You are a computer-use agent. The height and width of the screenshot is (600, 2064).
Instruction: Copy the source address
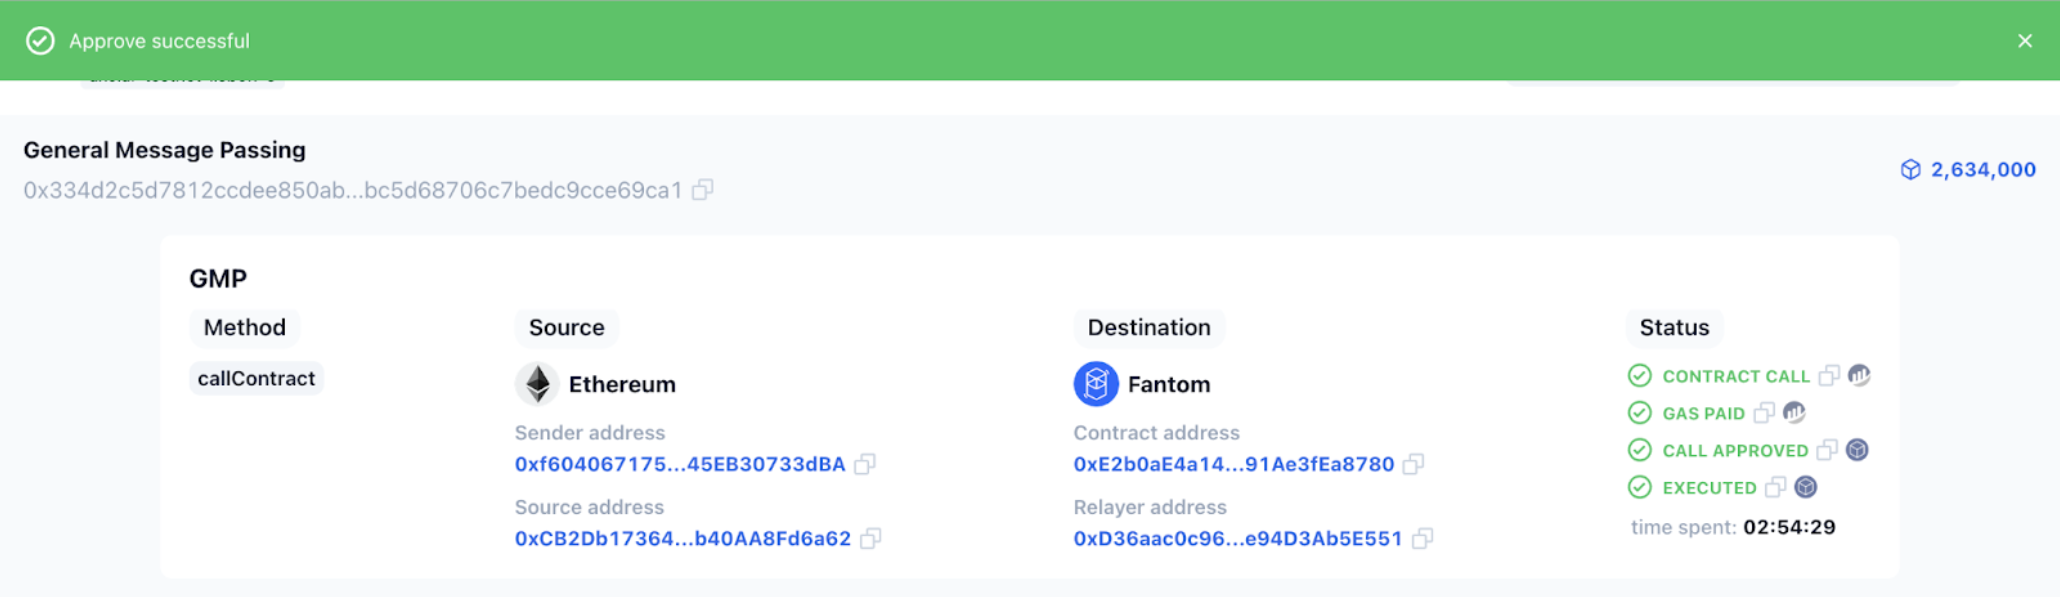tap(871, 539)
